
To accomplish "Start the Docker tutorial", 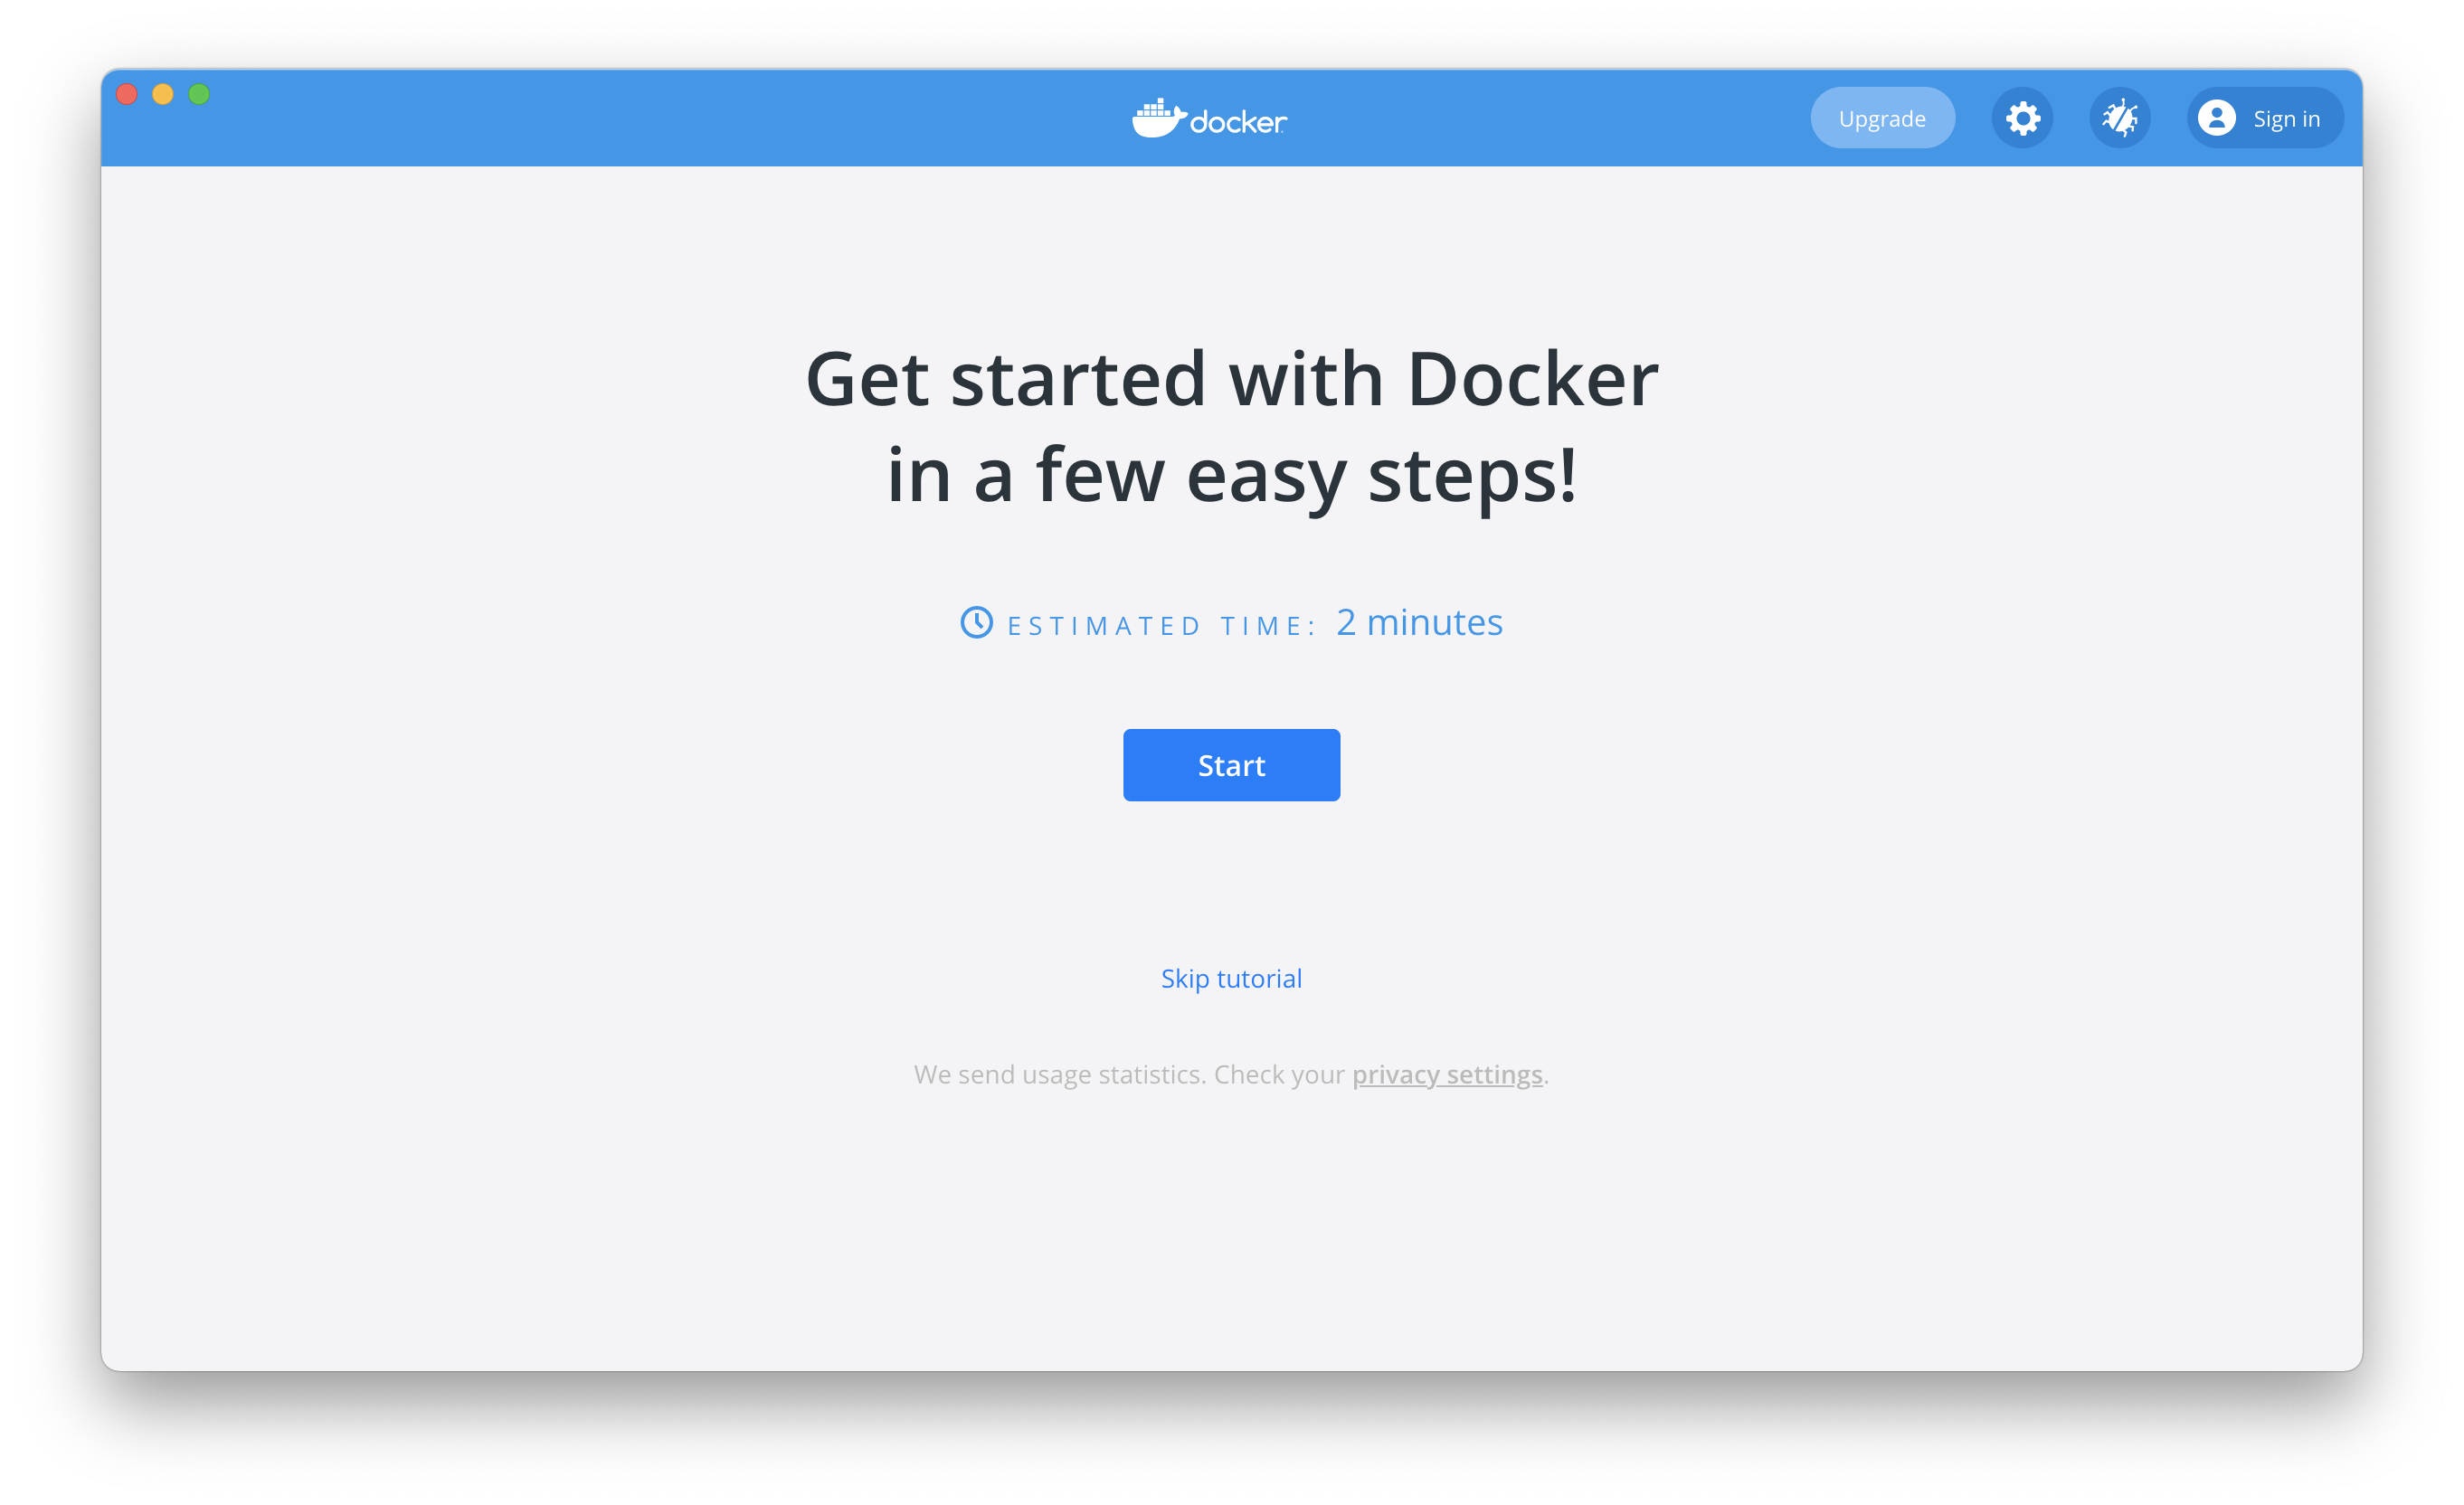I will tap(1230, 764).
